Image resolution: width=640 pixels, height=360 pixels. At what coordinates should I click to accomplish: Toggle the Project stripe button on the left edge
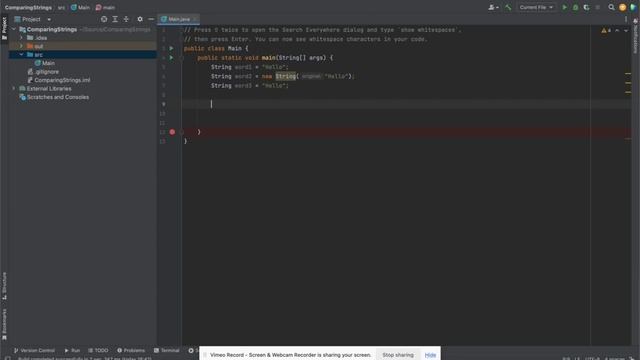click(4, 28)
